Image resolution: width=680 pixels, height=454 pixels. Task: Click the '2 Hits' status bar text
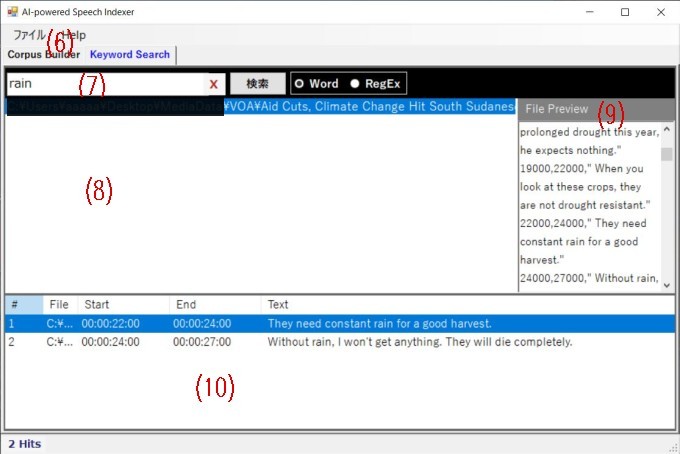pos(25,444)
